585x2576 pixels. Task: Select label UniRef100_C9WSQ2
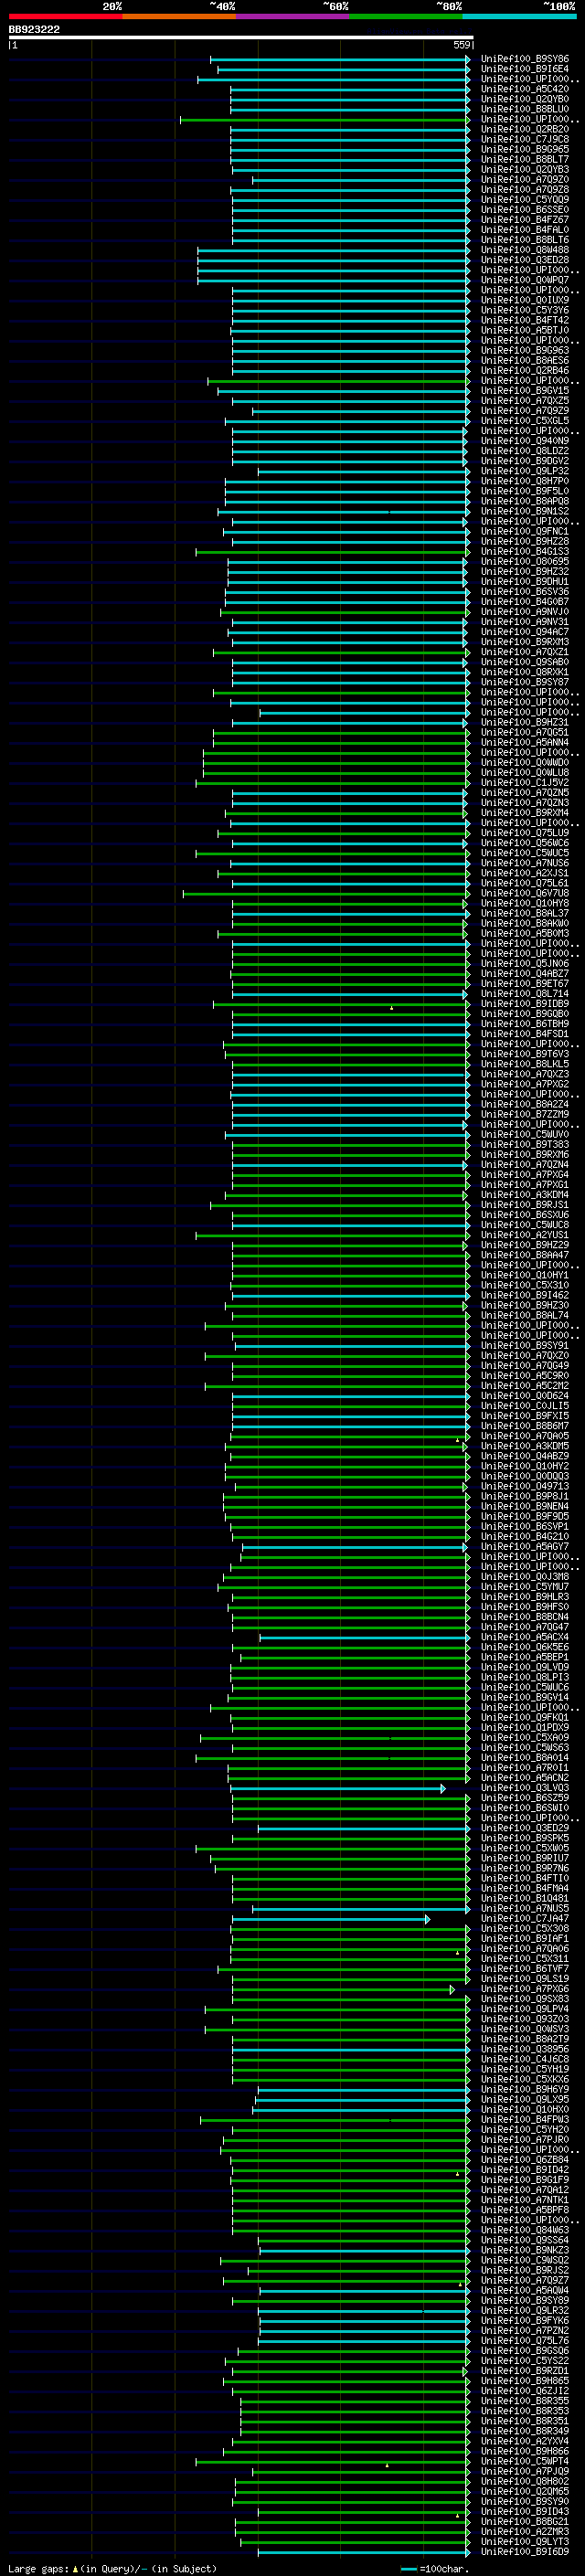(x=524, y=2261)
